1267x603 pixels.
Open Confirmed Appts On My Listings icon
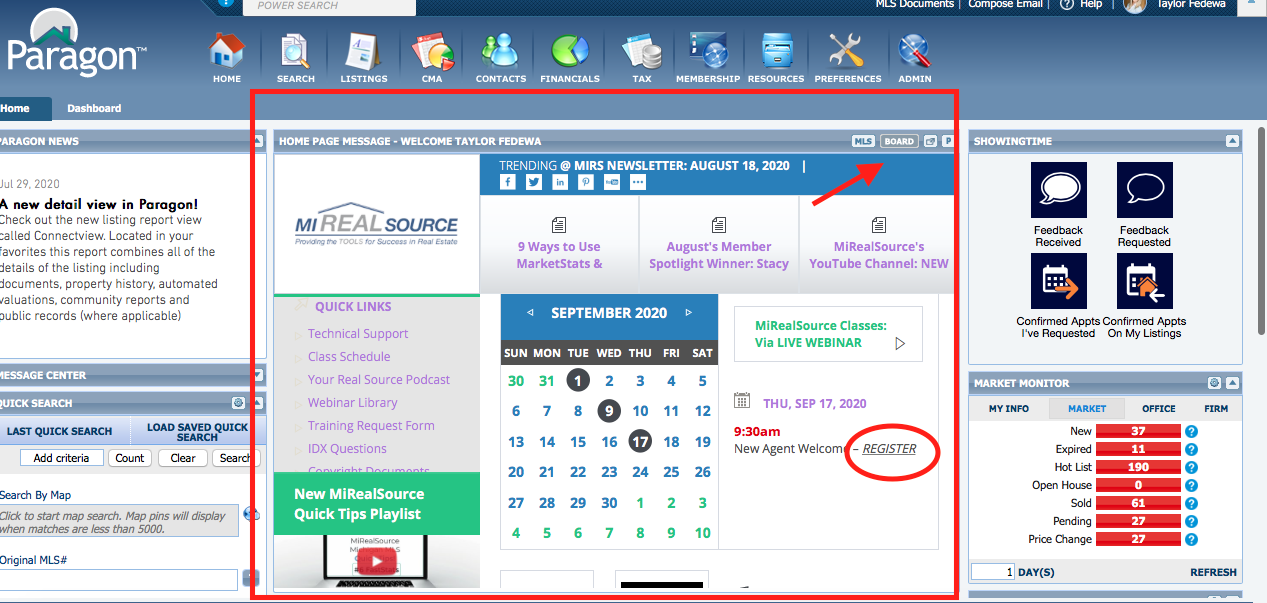point(1144,282)
